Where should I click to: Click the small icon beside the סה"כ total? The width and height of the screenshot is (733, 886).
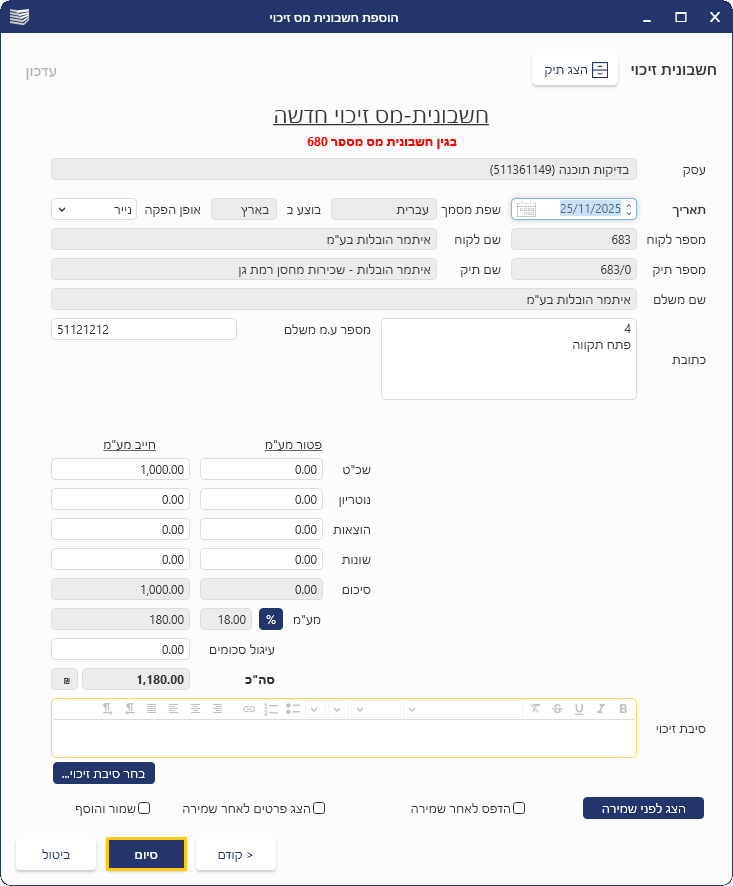(66, 680)
